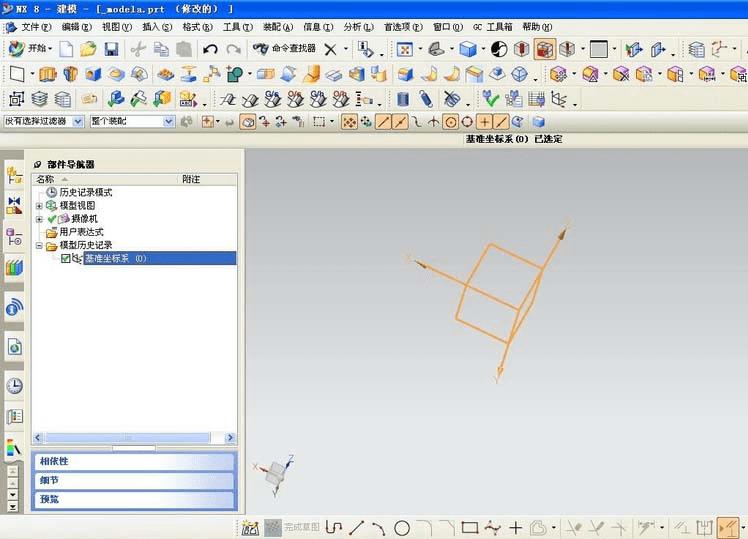Expand the 模型视图 tree node

39,206
